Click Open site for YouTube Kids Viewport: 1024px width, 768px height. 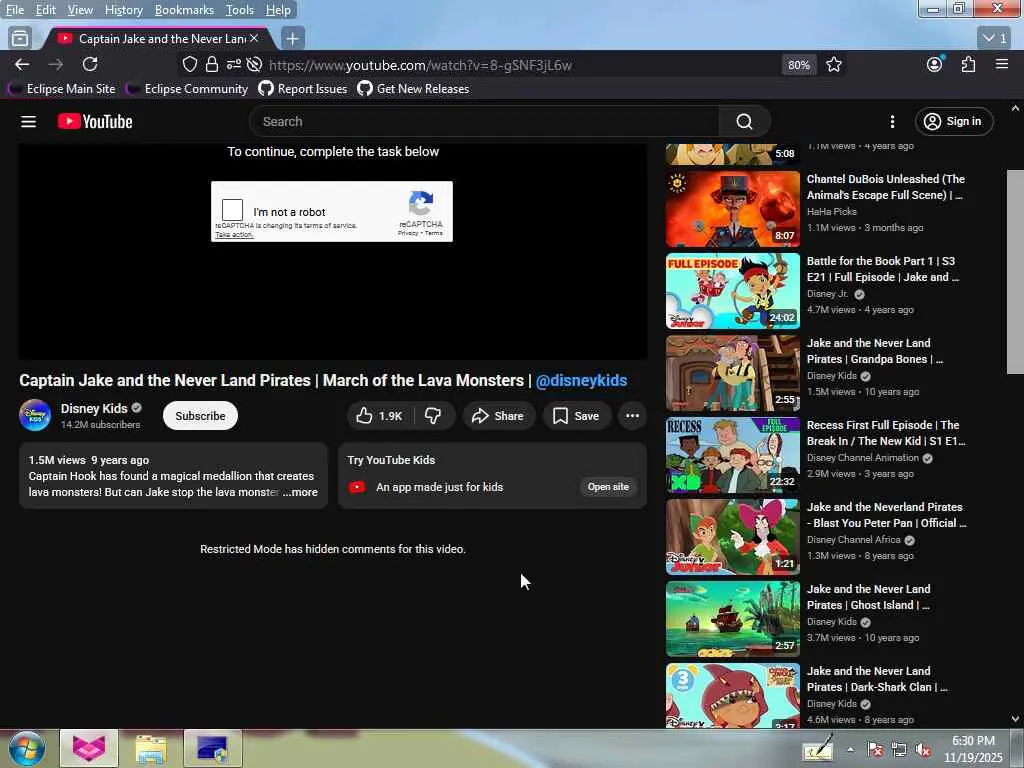click(608, 487)
